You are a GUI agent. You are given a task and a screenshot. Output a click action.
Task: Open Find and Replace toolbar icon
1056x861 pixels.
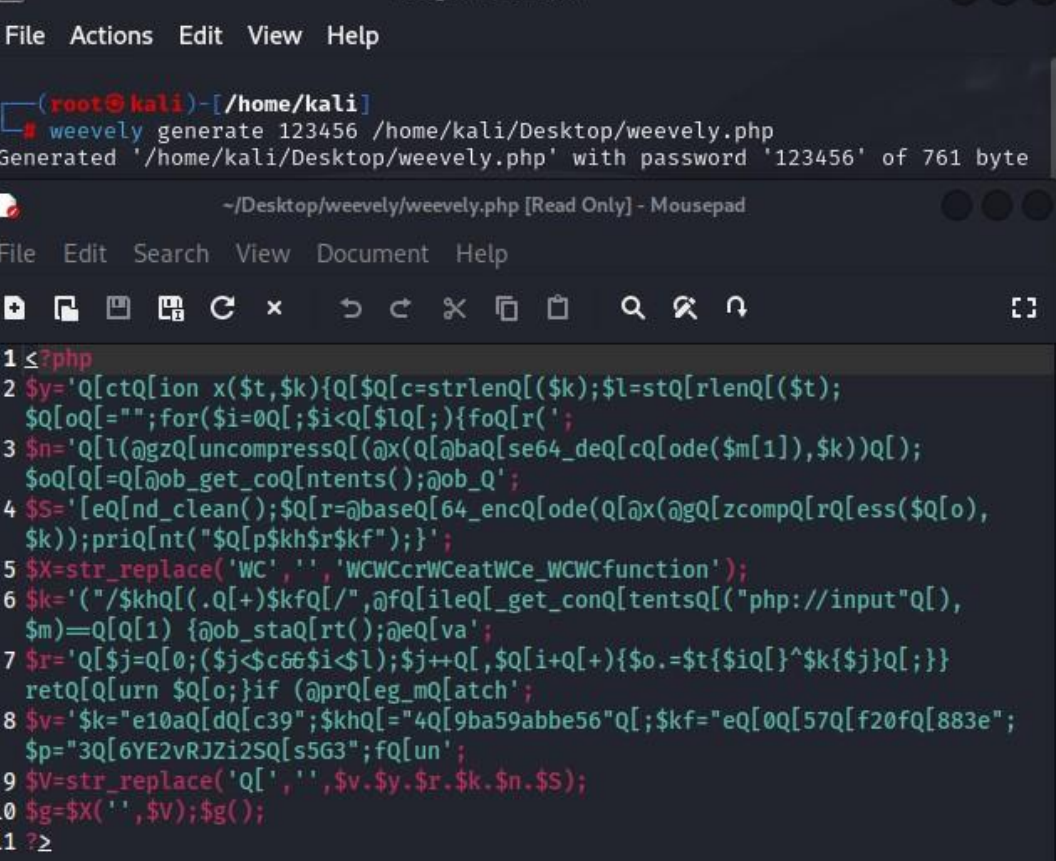[685, 308]
